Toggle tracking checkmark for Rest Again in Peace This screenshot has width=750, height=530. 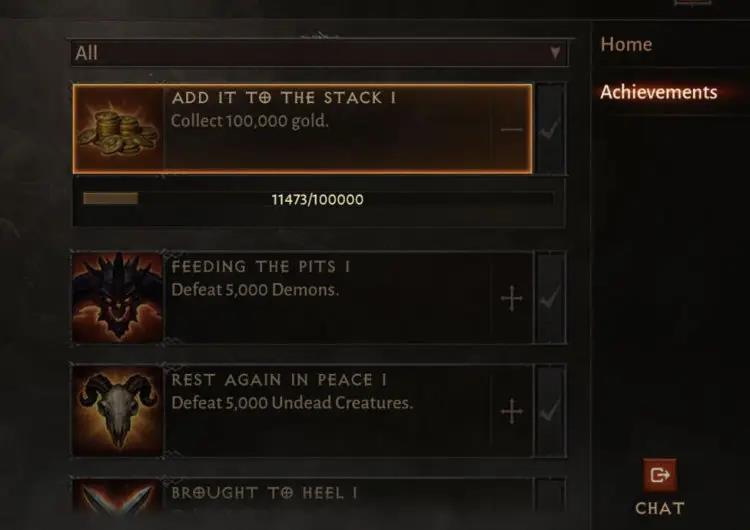[551, 411]
